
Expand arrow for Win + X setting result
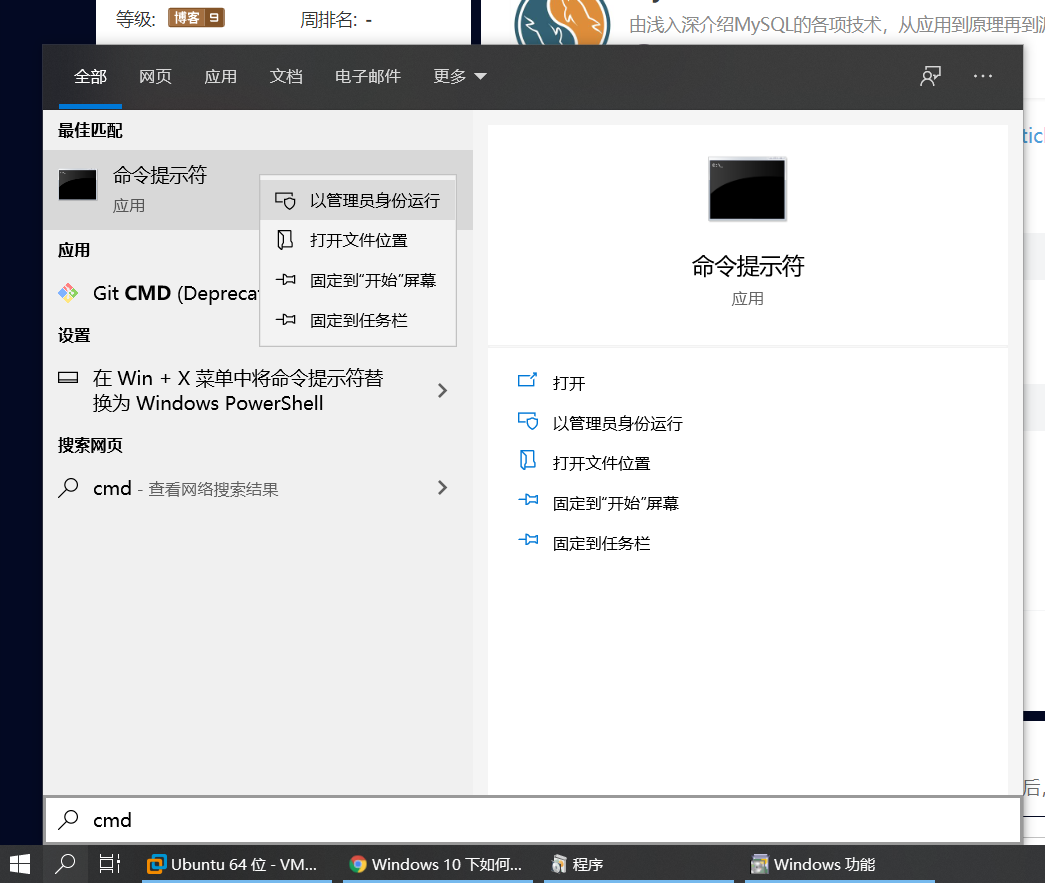tap(442, 391)
